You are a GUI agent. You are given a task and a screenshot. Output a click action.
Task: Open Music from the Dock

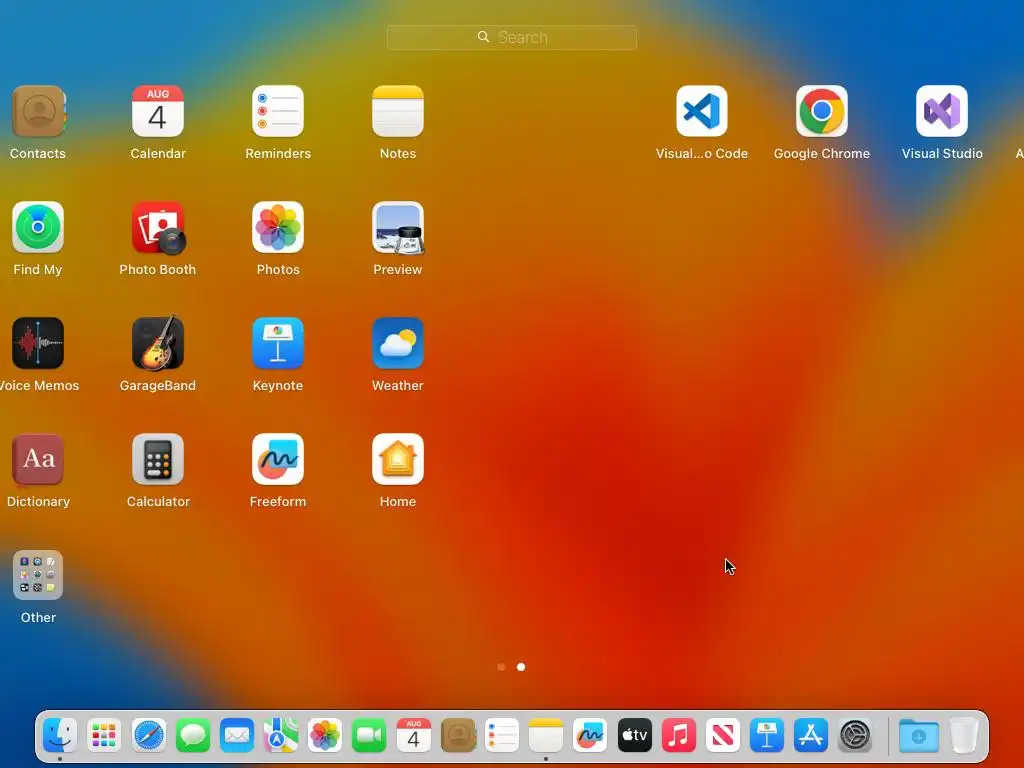[679, 736]
